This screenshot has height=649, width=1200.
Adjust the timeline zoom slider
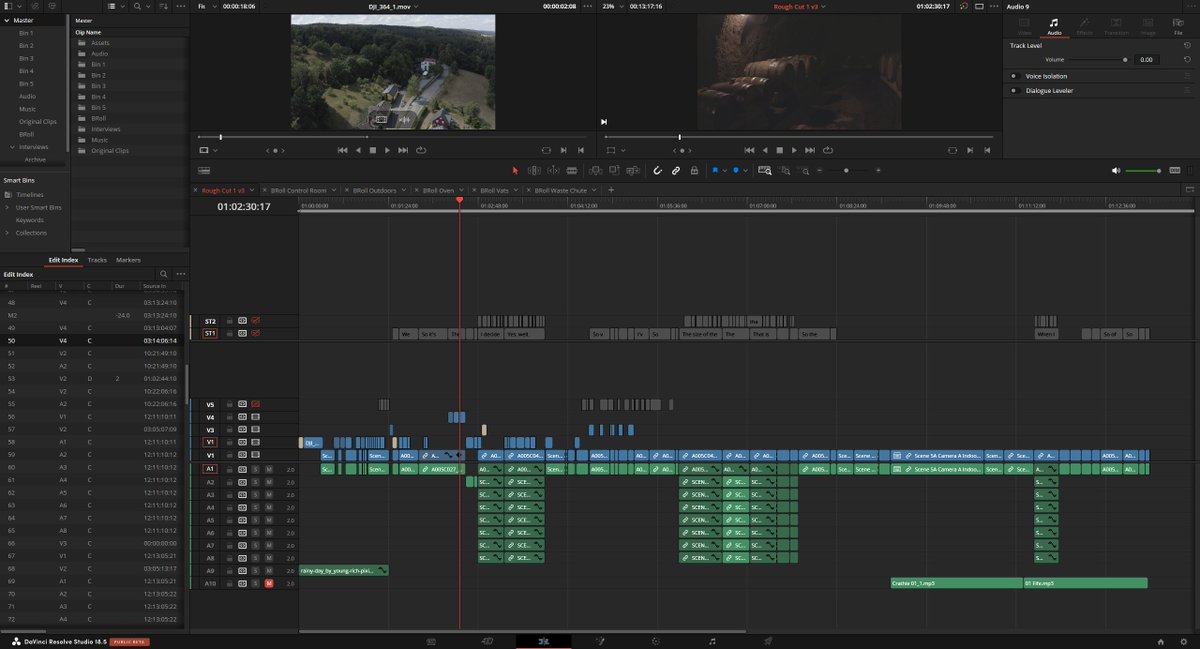click(x=847, y=170)
